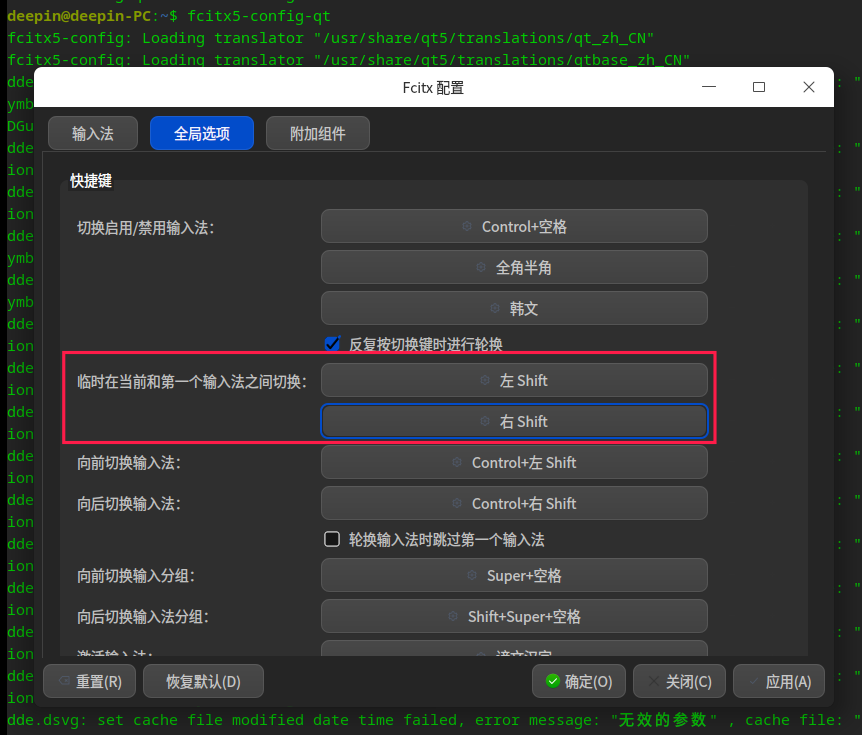Screen dimensions: 862x735
Task: Click the 右 Shift shortcut button
Action: point(514,421)
